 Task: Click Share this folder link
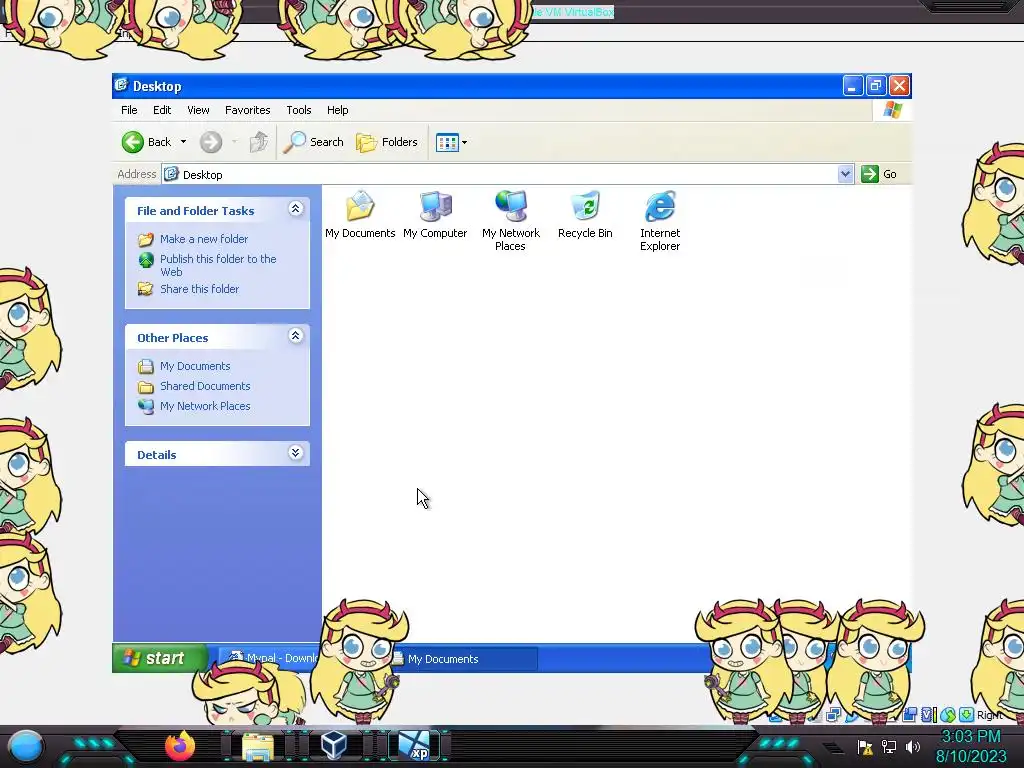pos(199,289)
